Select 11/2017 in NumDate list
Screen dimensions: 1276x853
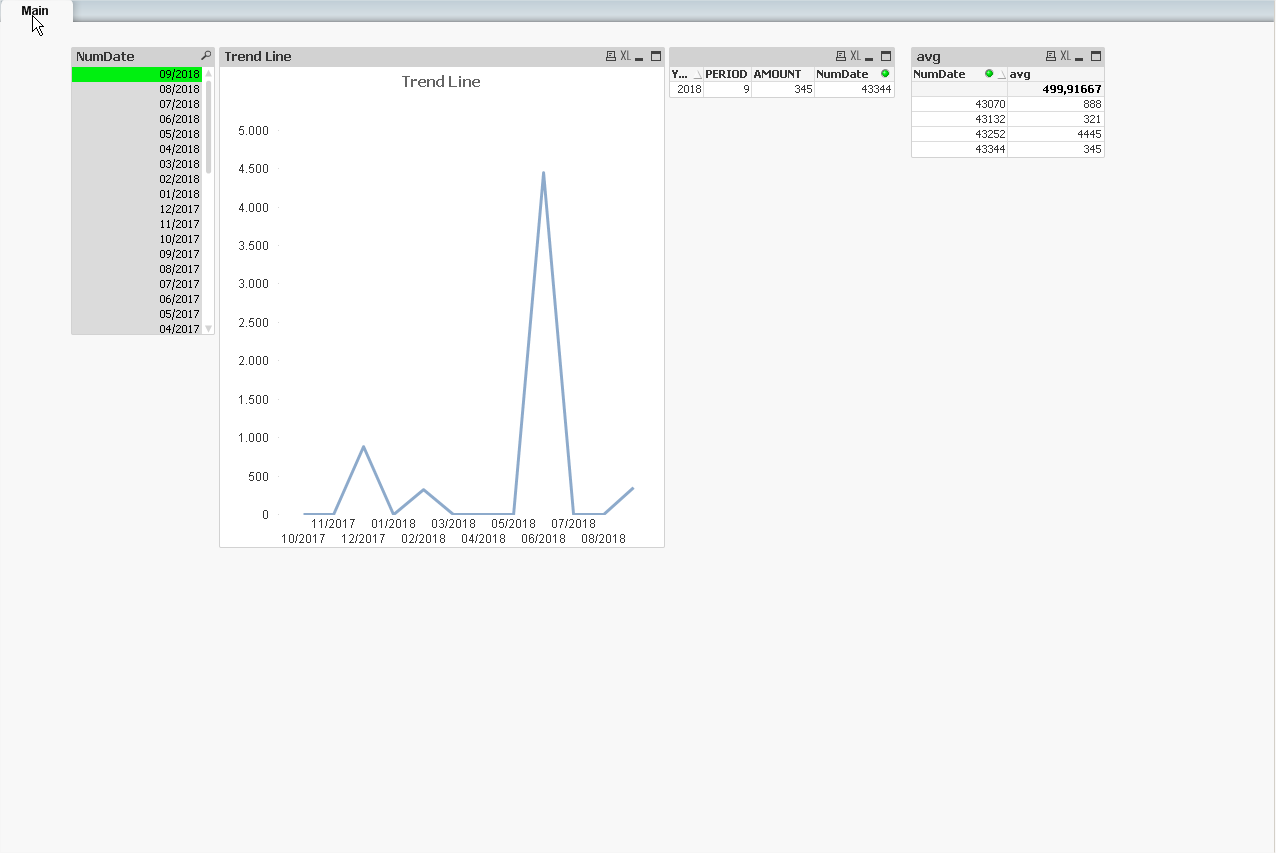[x=137, y=224]
